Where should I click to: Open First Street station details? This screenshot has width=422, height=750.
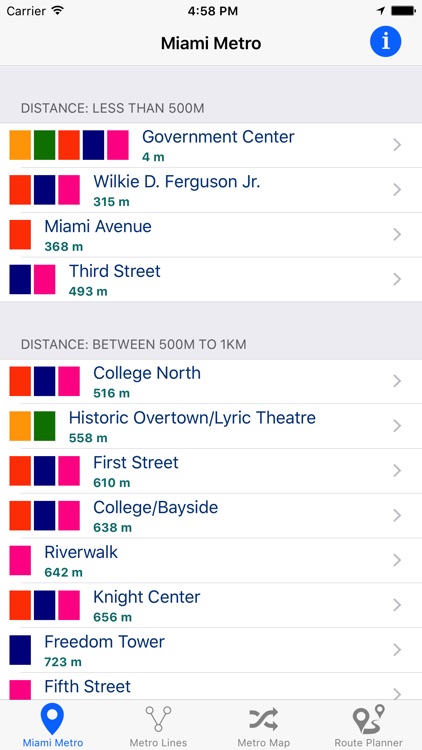[x=211, y=471]
